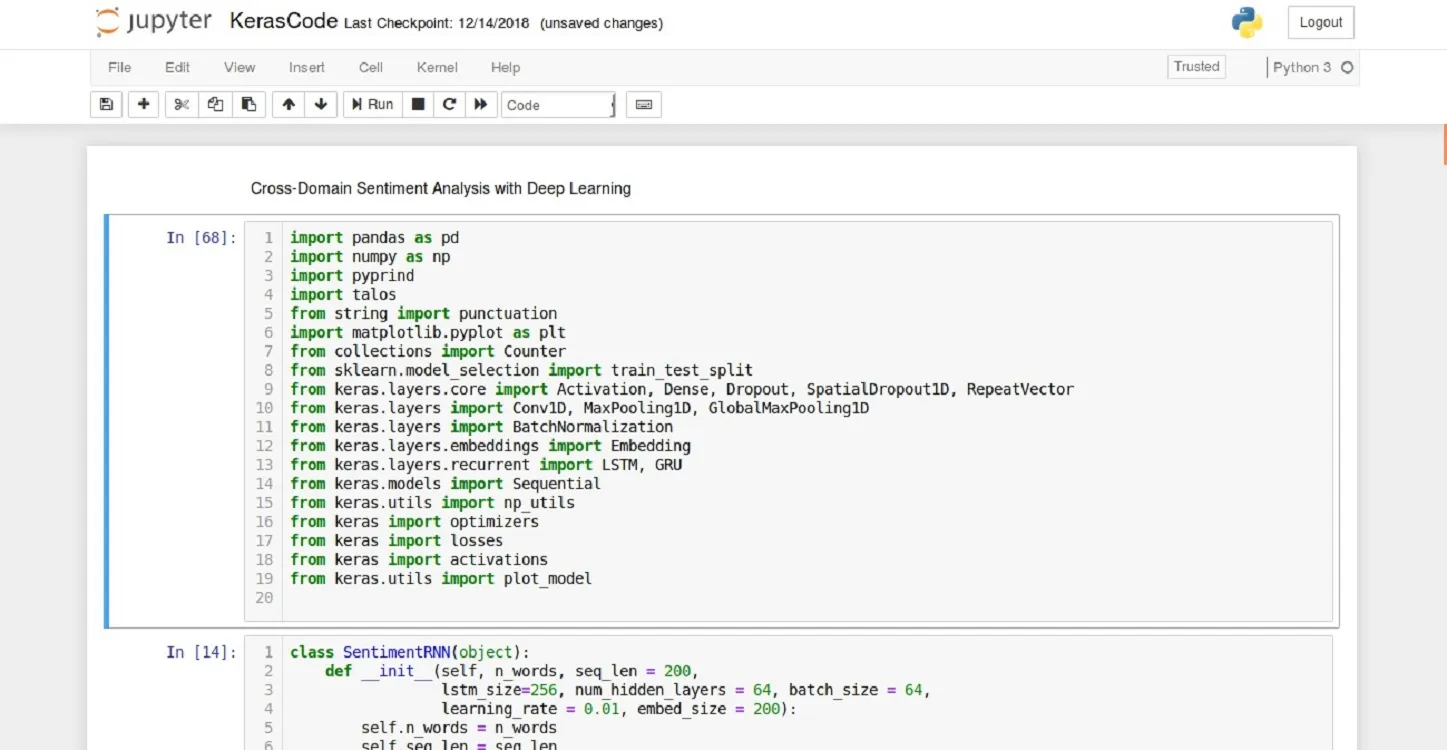Open the File menu
1447x750 pixels.
point(119,67)
